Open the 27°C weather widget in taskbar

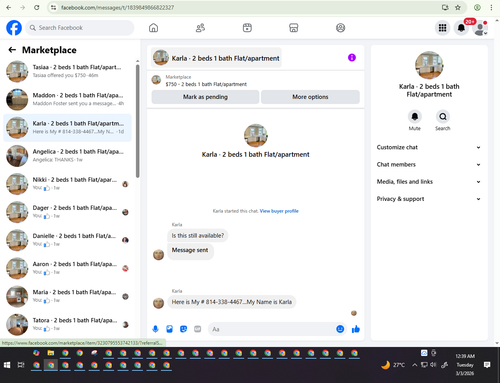[393, 365]
